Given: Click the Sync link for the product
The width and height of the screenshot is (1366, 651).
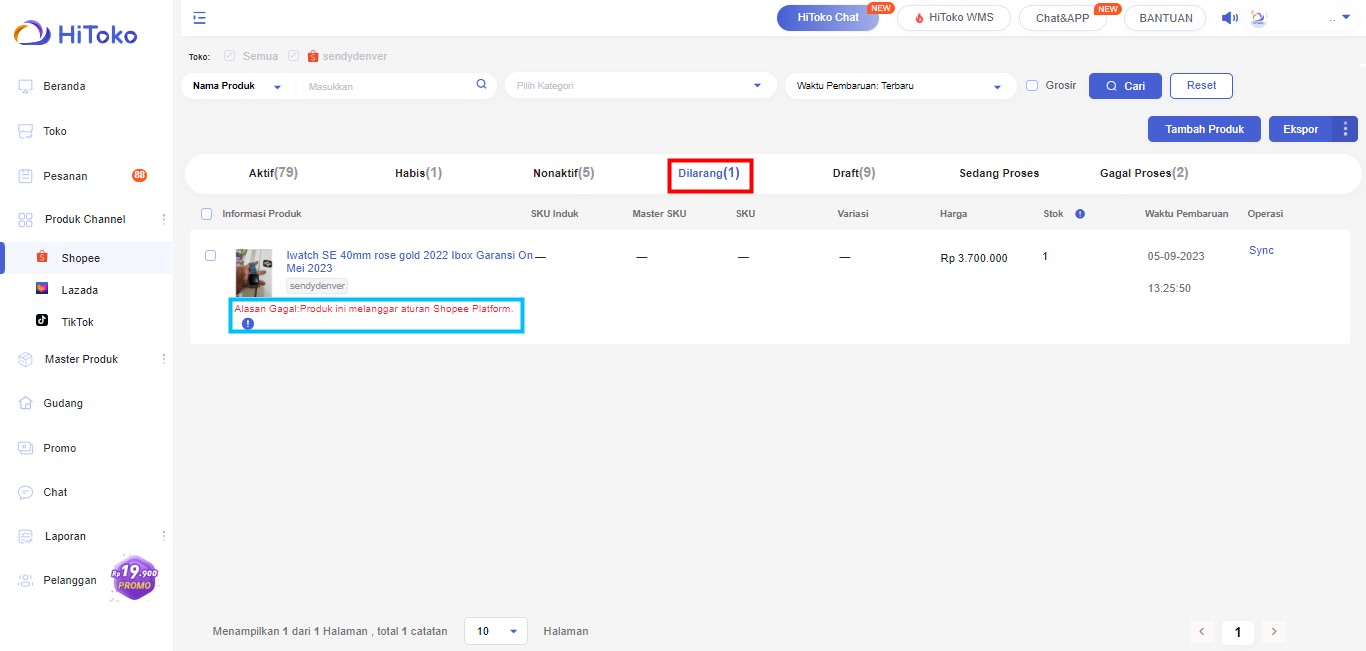Looking at the screenshot, I should click(1261, 250).
